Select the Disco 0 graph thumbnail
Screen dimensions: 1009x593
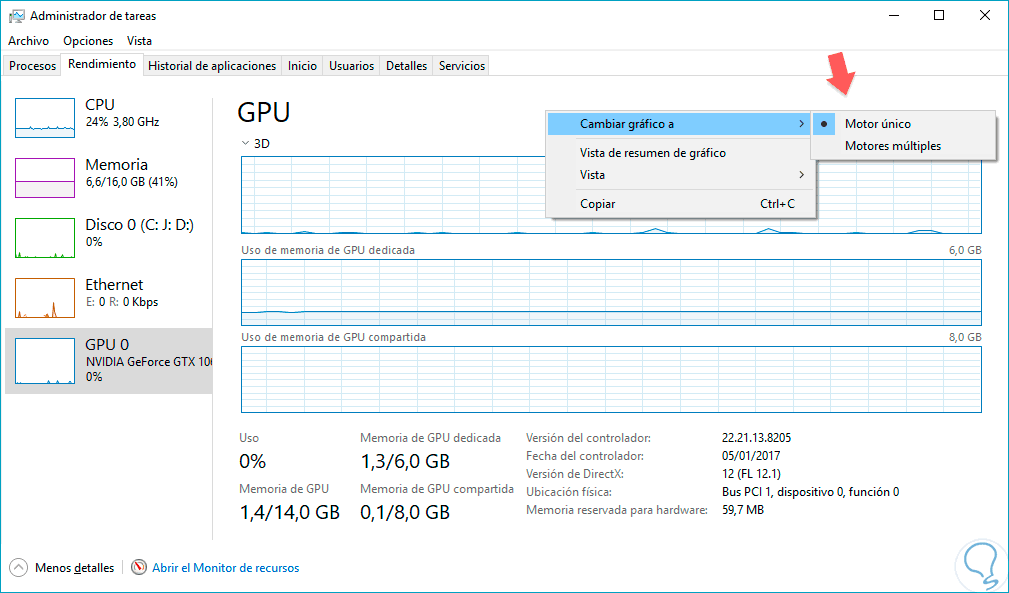click(45, 237)
